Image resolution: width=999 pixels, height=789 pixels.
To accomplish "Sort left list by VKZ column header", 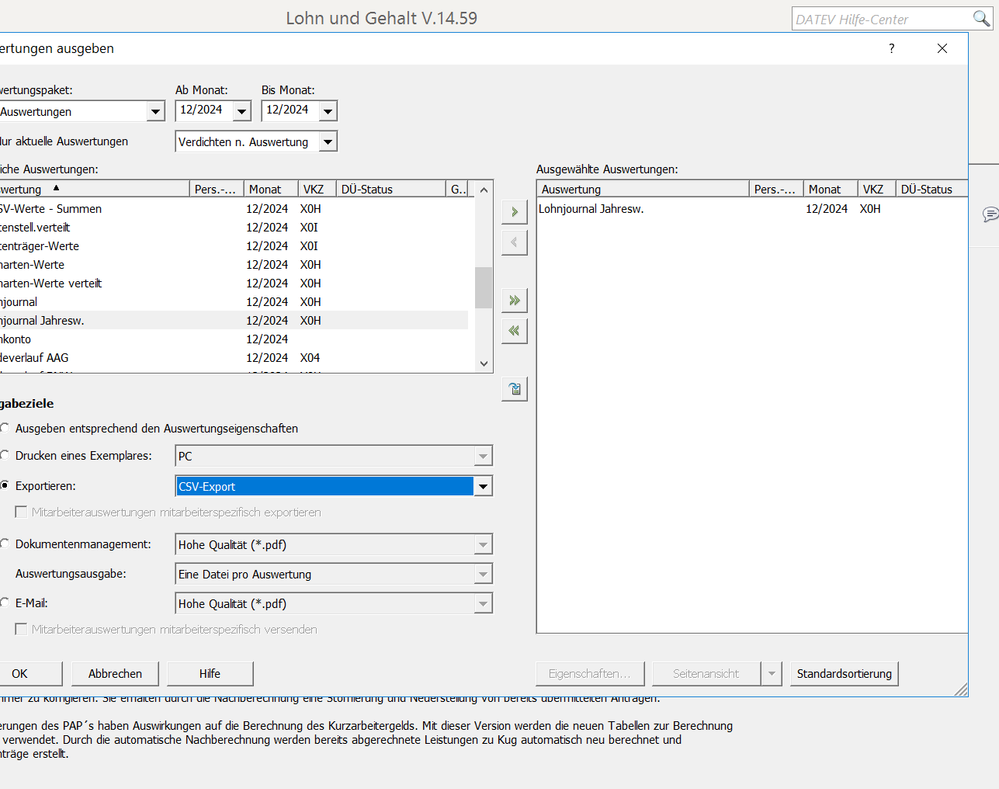I will (317, 189).
